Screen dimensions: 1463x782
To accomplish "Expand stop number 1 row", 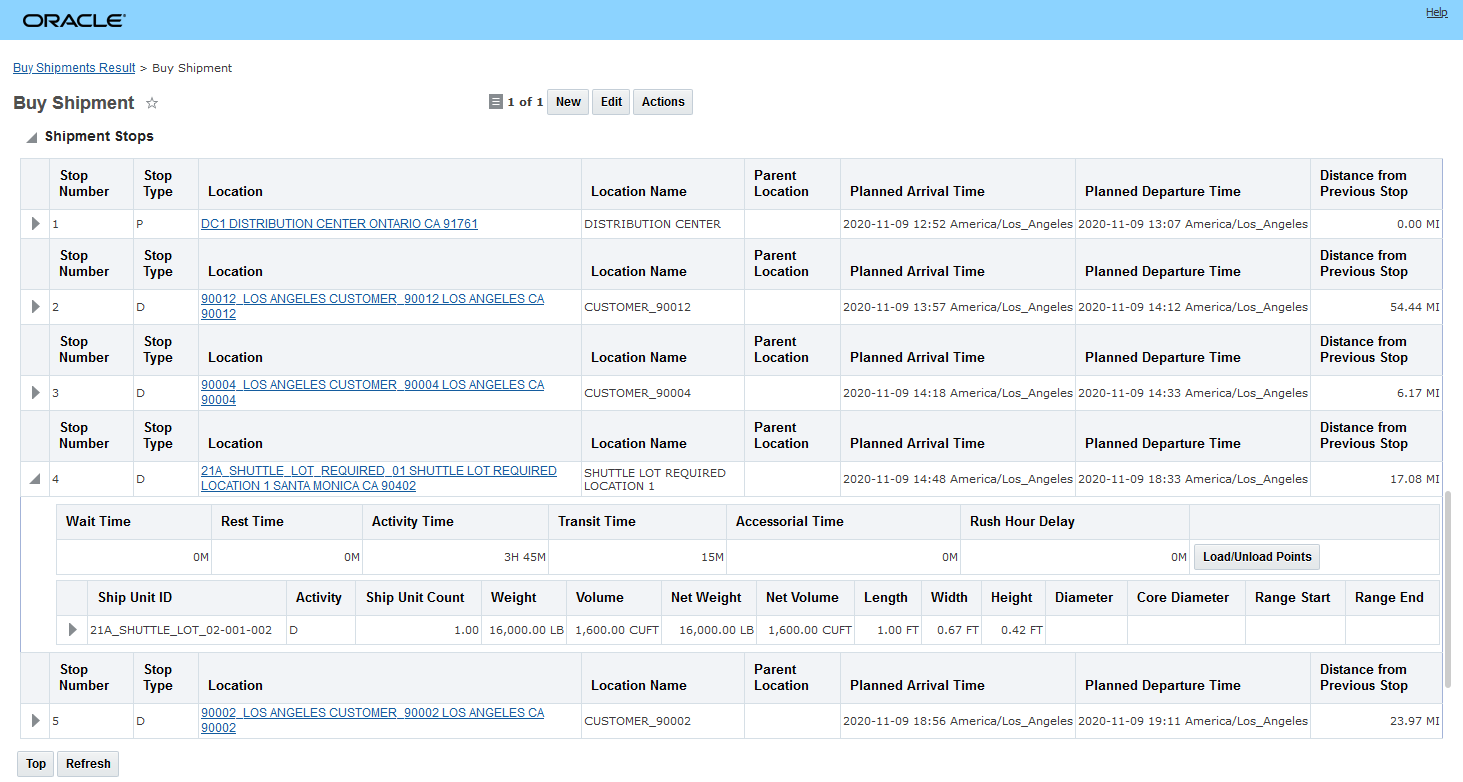I will pyautogui.click(x=36, y=224).
